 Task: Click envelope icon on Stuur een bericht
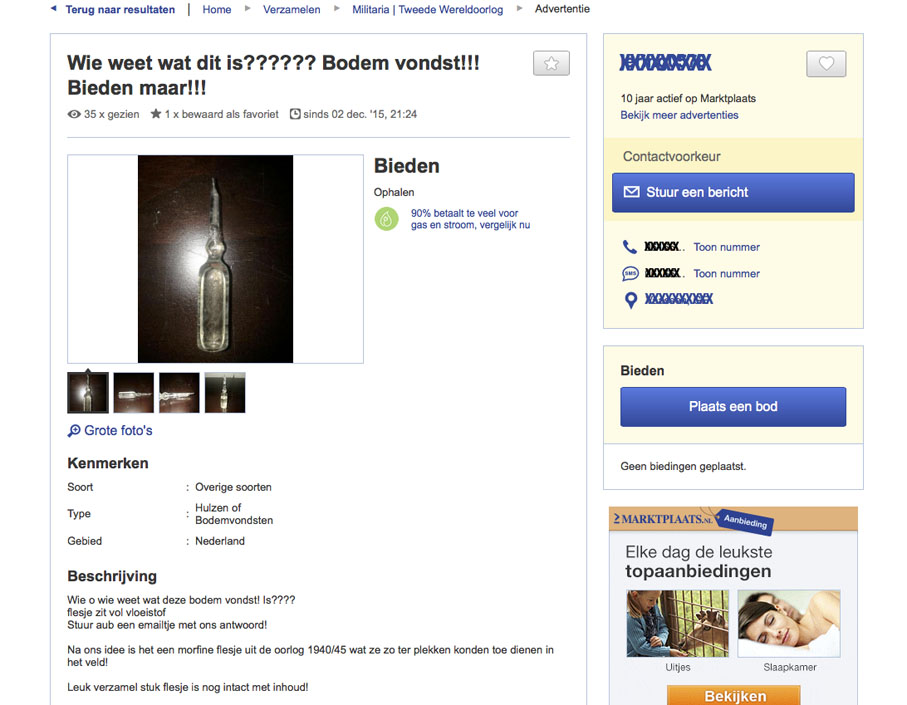click(x=631, y=192)
